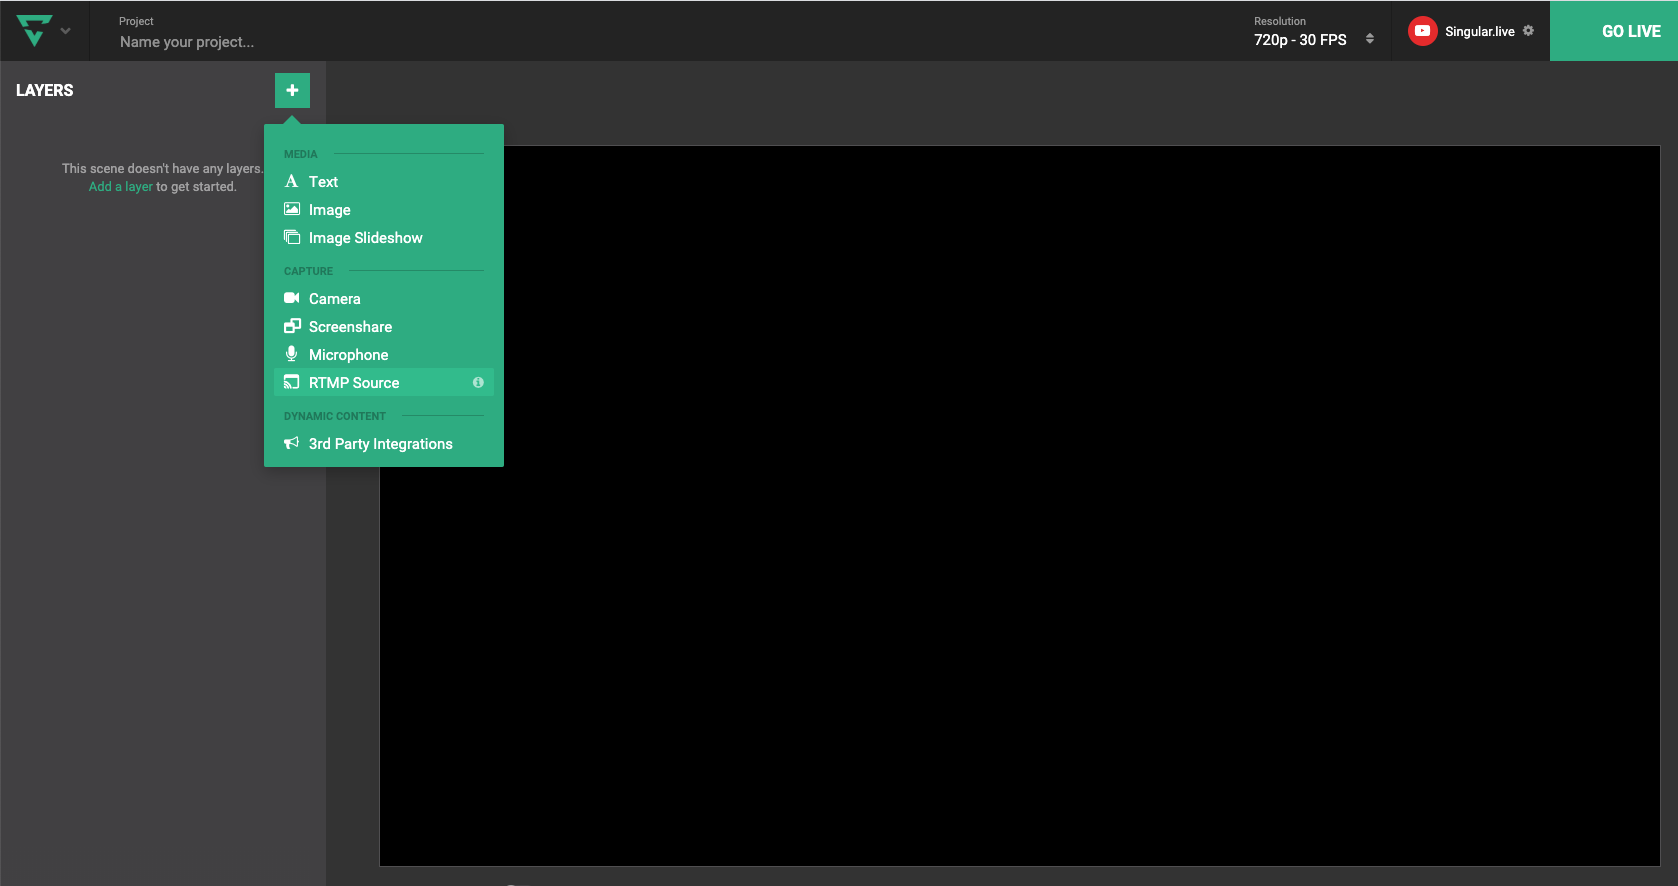Click the Camera video icon
The width and height of the screenshot is (1678, 886).
[x=292, y=298]
